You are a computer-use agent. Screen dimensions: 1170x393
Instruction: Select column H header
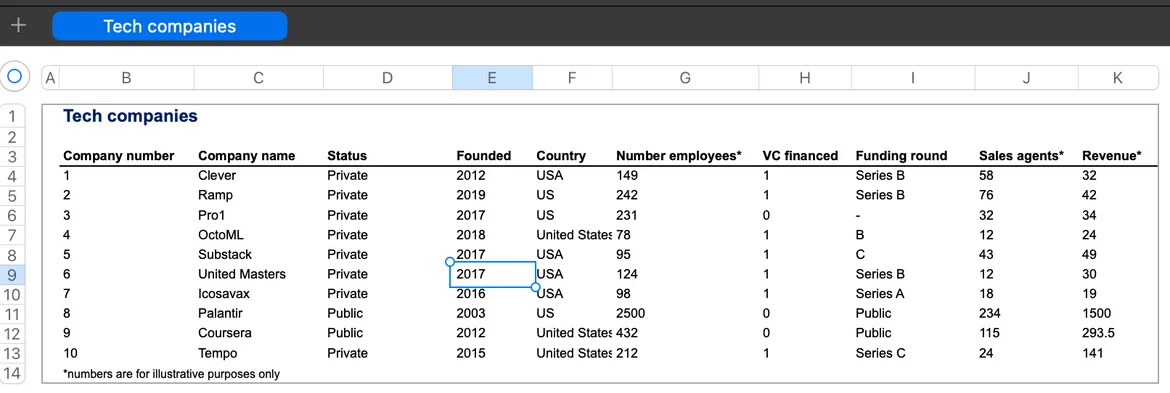coord(804,78)
